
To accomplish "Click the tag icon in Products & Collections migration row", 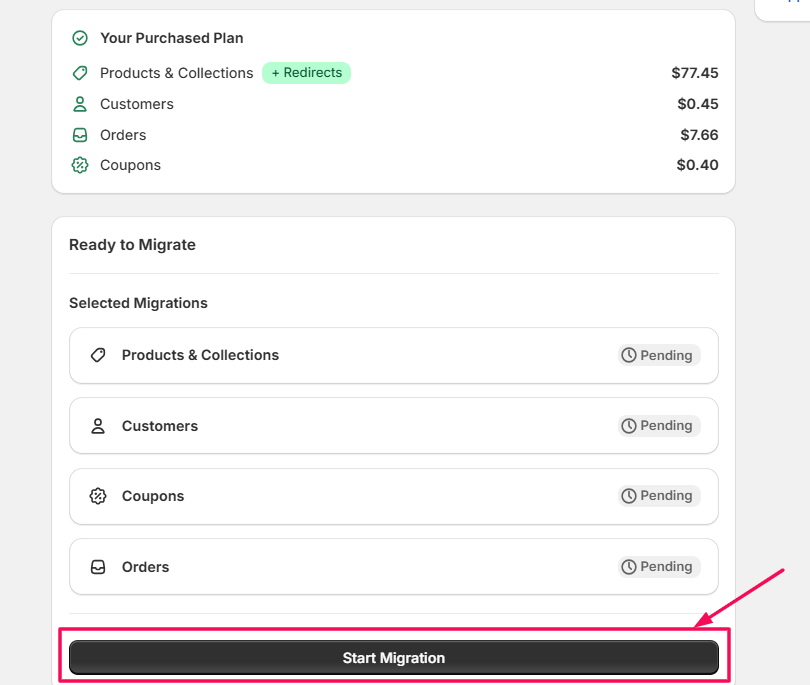I will pos(98,355).
